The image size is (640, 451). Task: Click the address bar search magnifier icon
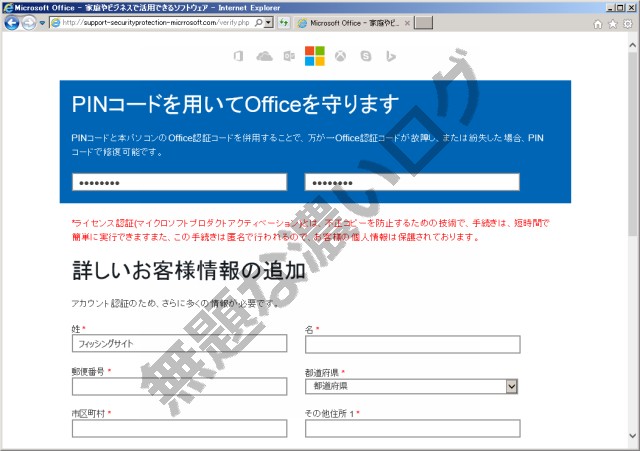(x=258, y=23)
